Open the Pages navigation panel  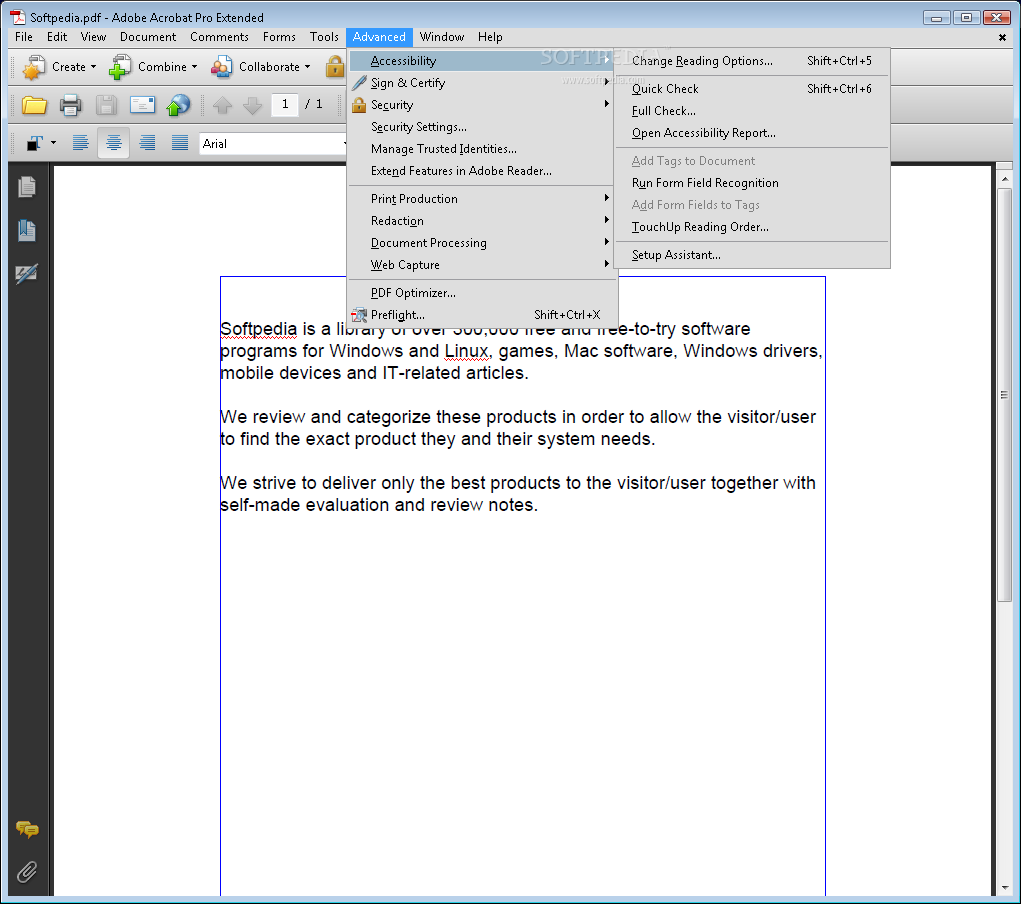[27, 187]
